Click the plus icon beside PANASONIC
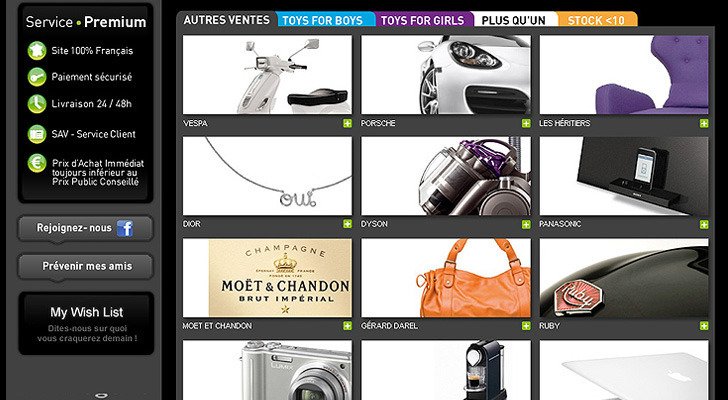Viewport: 728px width, 400px height. pos(704,224)
